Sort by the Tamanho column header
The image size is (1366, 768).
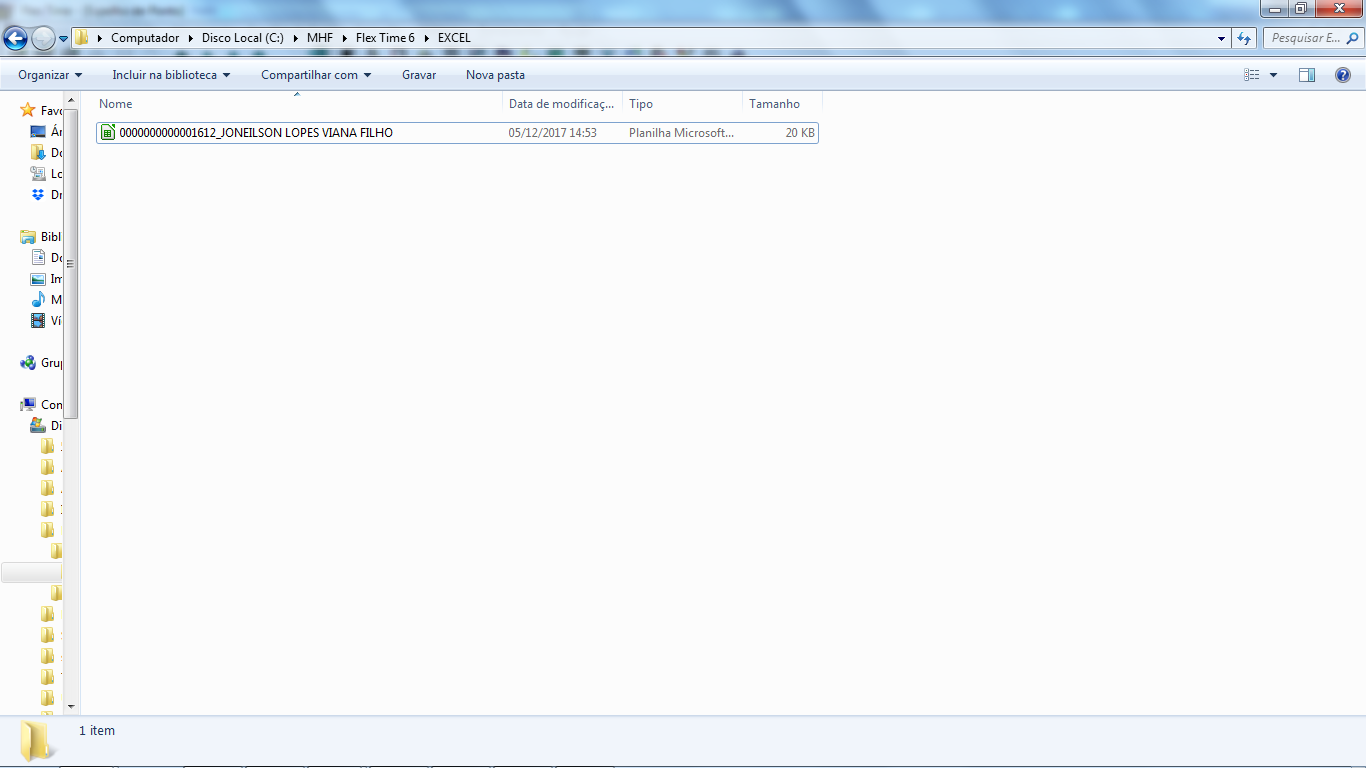(782, 104)
